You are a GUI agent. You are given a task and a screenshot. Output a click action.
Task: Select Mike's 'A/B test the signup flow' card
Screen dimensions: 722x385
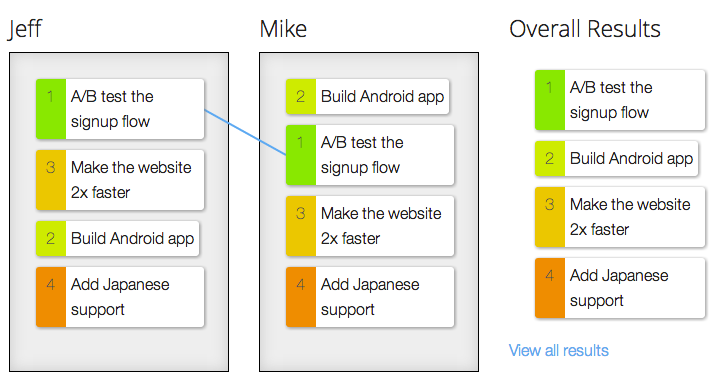(x=370, y=155)
